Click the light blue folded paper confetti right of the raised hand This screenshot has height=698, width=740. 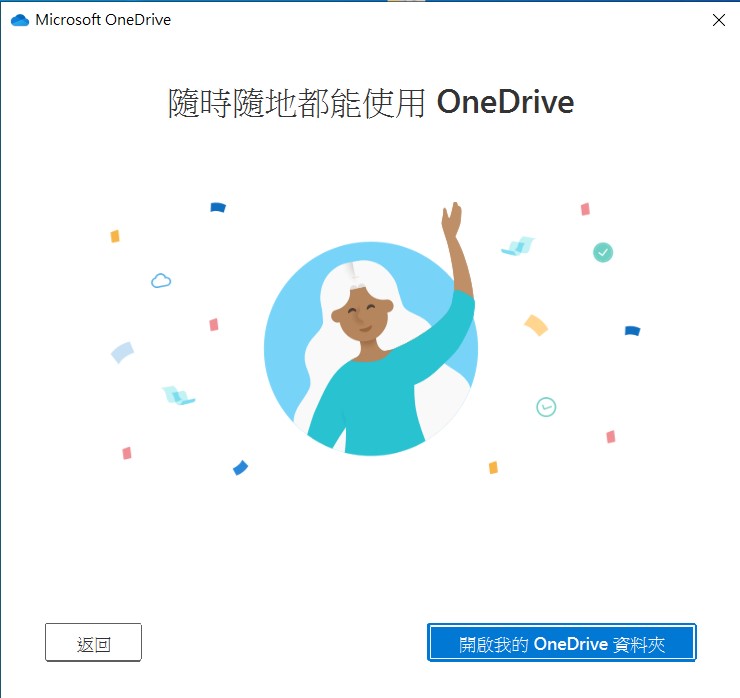(518, 246)
